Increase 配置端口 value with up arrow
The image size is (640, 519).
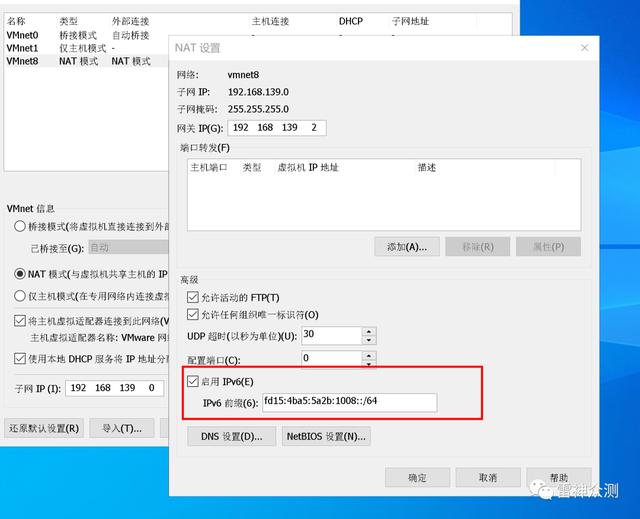tap(369, 355)
